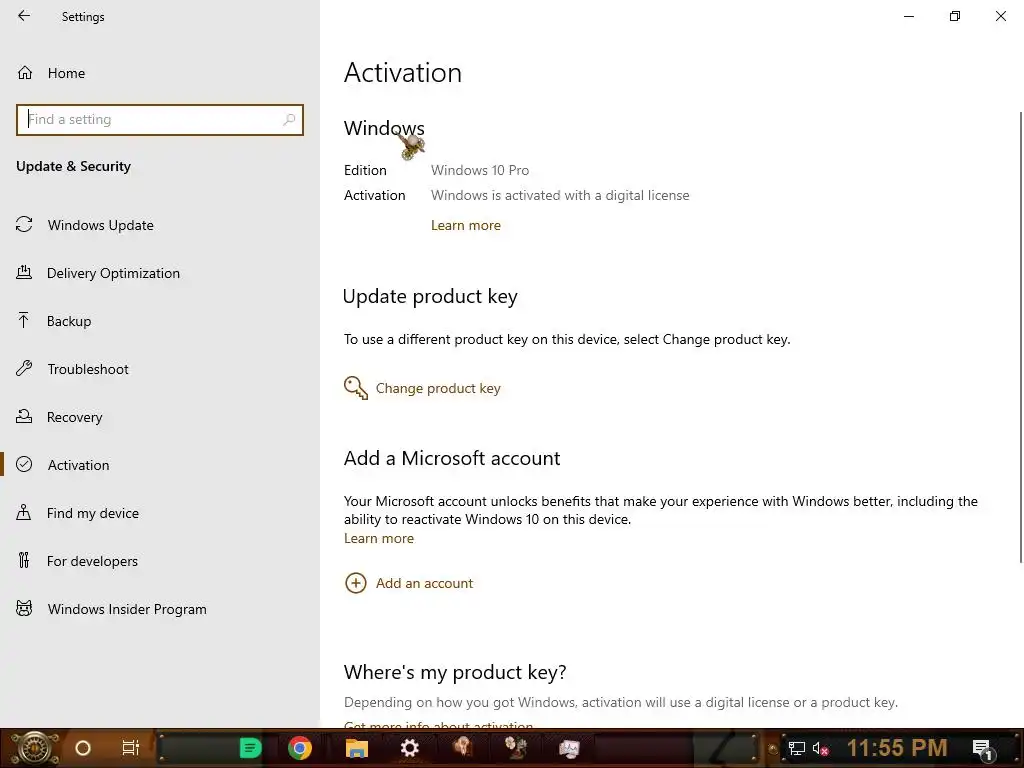Click muted volume icon in tray
Image resolution: width=1024 pixels, height=768 pixels.
coord(820,748)
